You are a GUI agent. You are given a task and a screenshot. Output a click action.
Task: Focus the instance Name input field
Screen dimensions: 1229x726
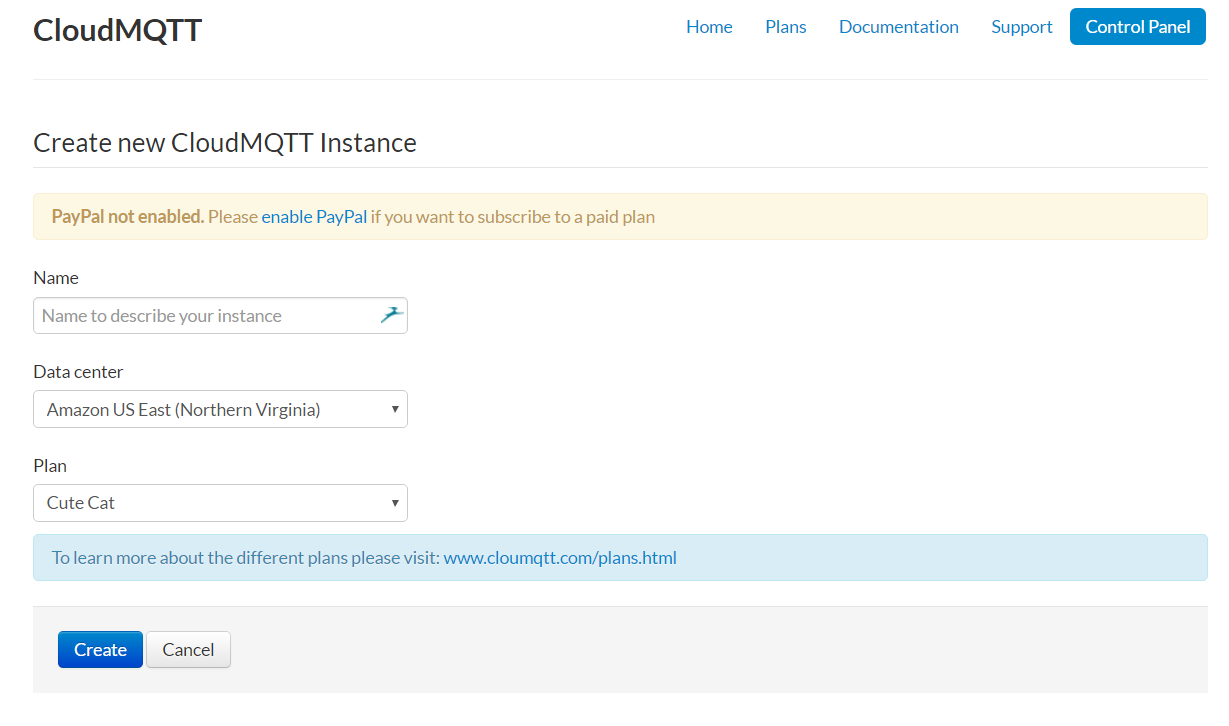220,315
